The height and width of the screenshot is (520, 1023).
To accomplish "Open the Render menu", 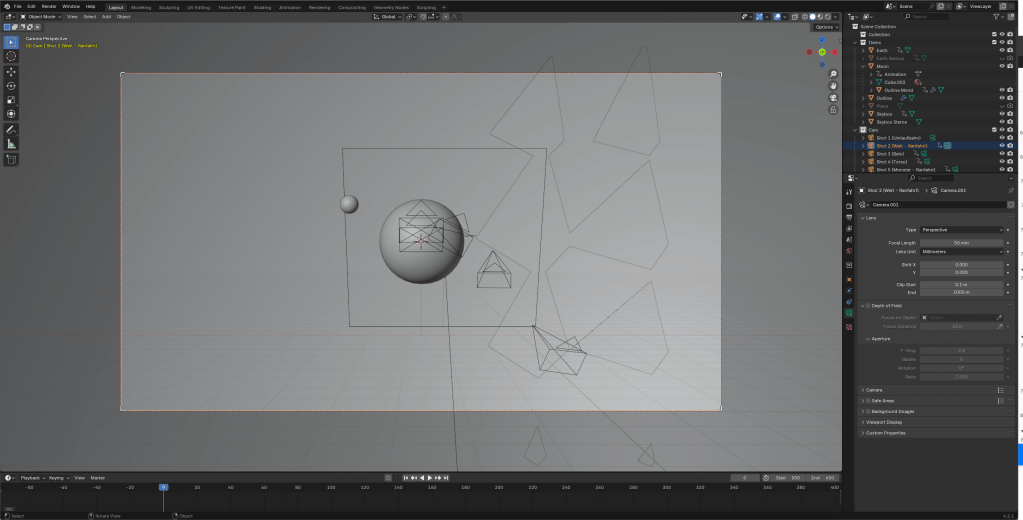I will coord(49,6).
